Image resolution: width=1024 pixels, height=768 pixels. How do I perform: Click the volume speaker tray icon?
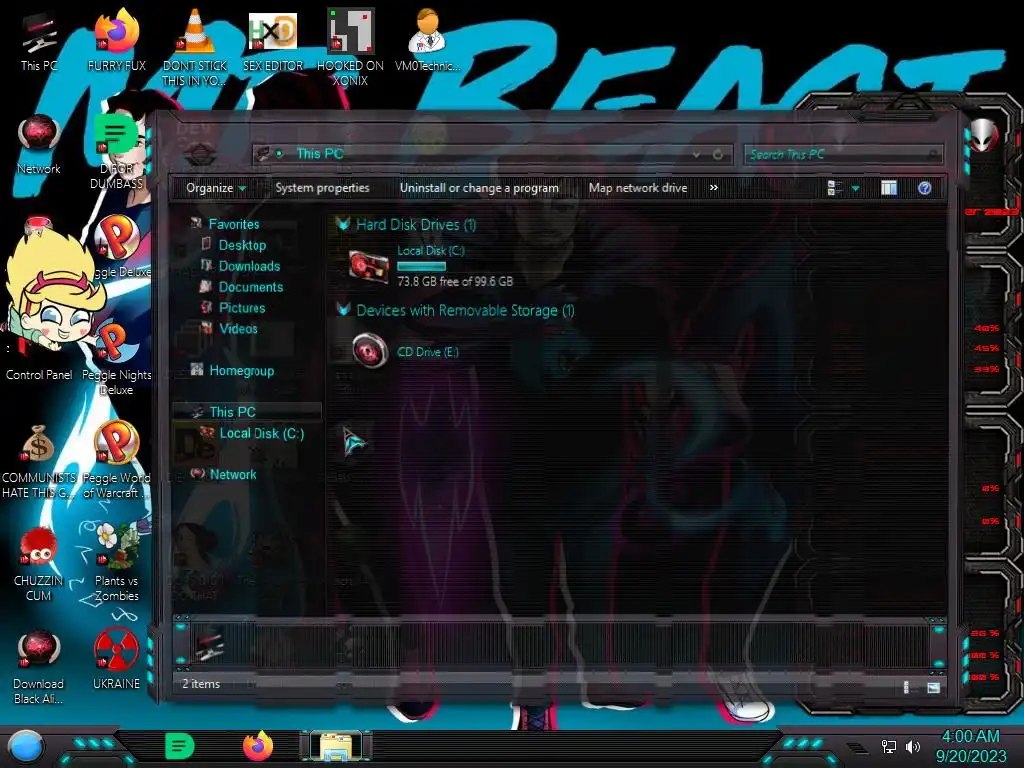click(912, 746)
